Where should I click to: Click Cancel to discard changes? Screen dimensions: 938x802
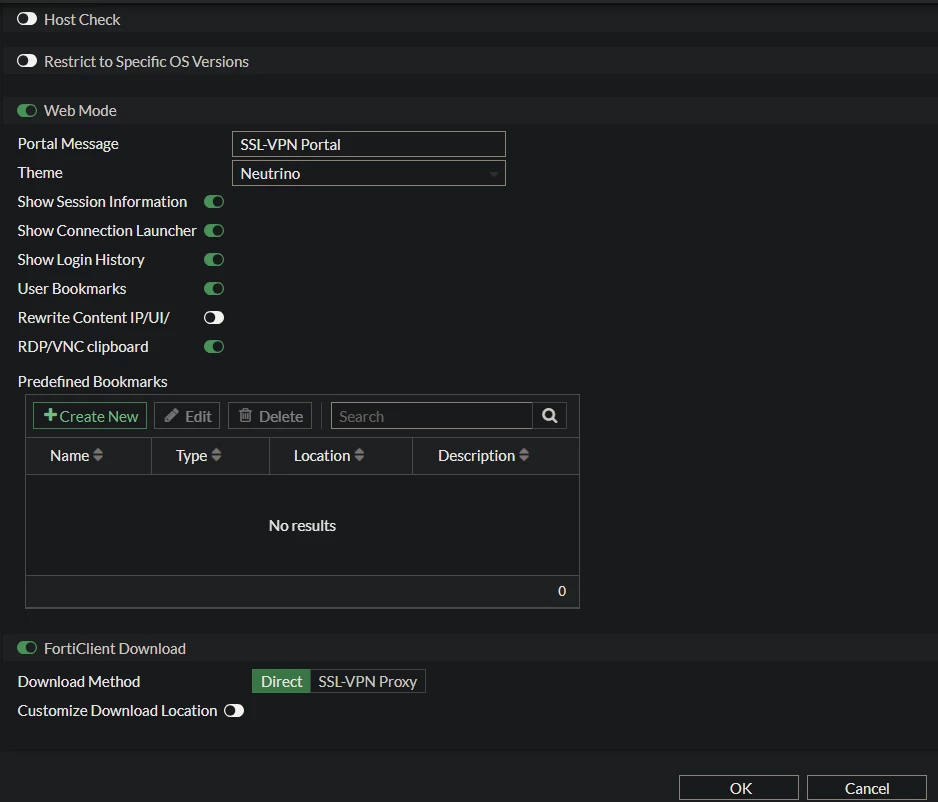[867, 788]
